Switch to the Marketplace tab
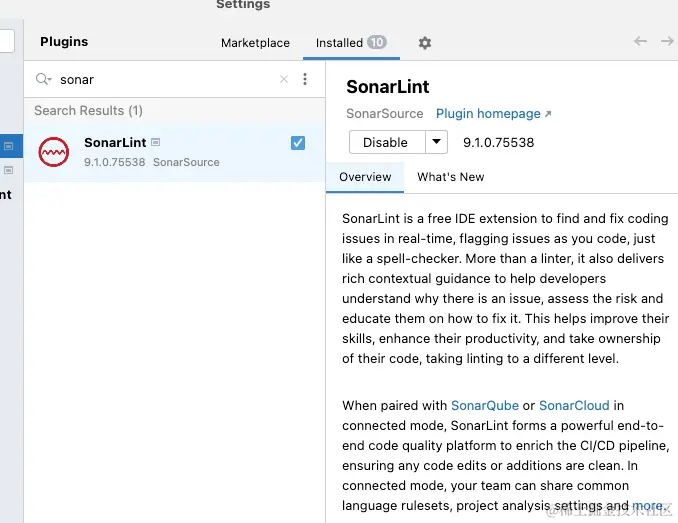This screenshot has width=678, height=523. [x=255, y=43]
